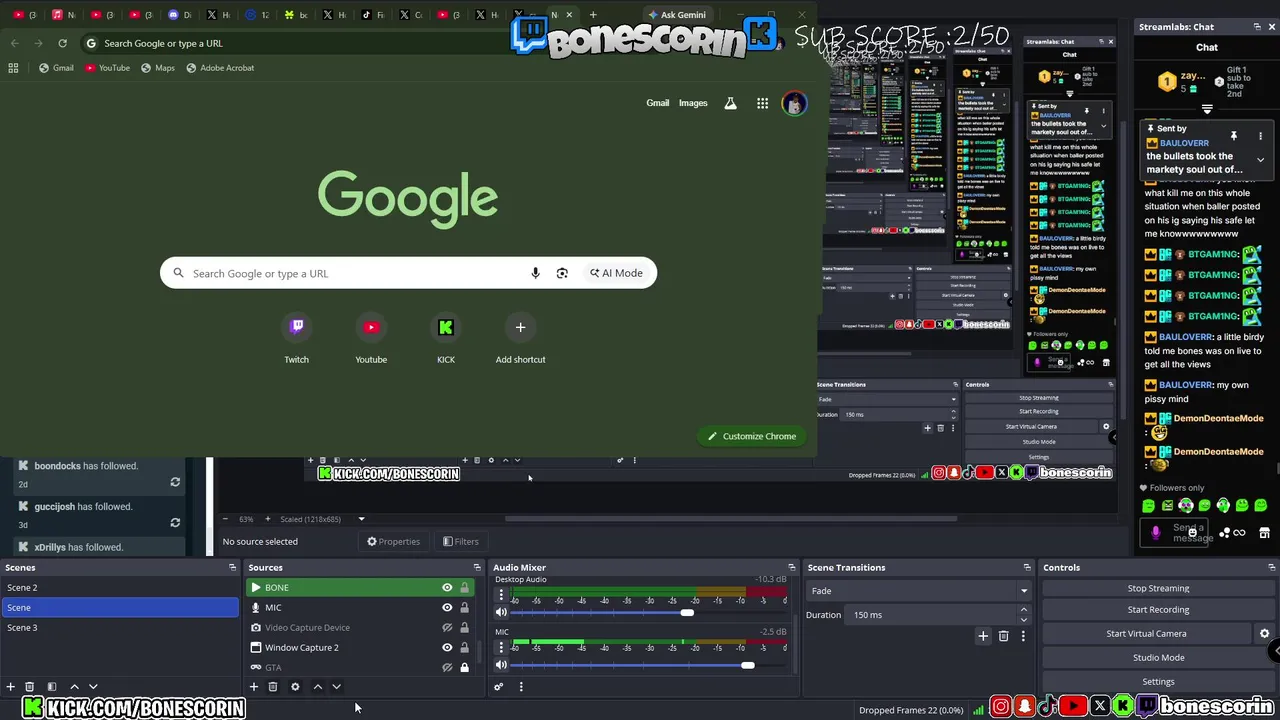Select Scene 3 in Scenes list
The width and height of the screenshot is (1280, 720).
point(120,628)
